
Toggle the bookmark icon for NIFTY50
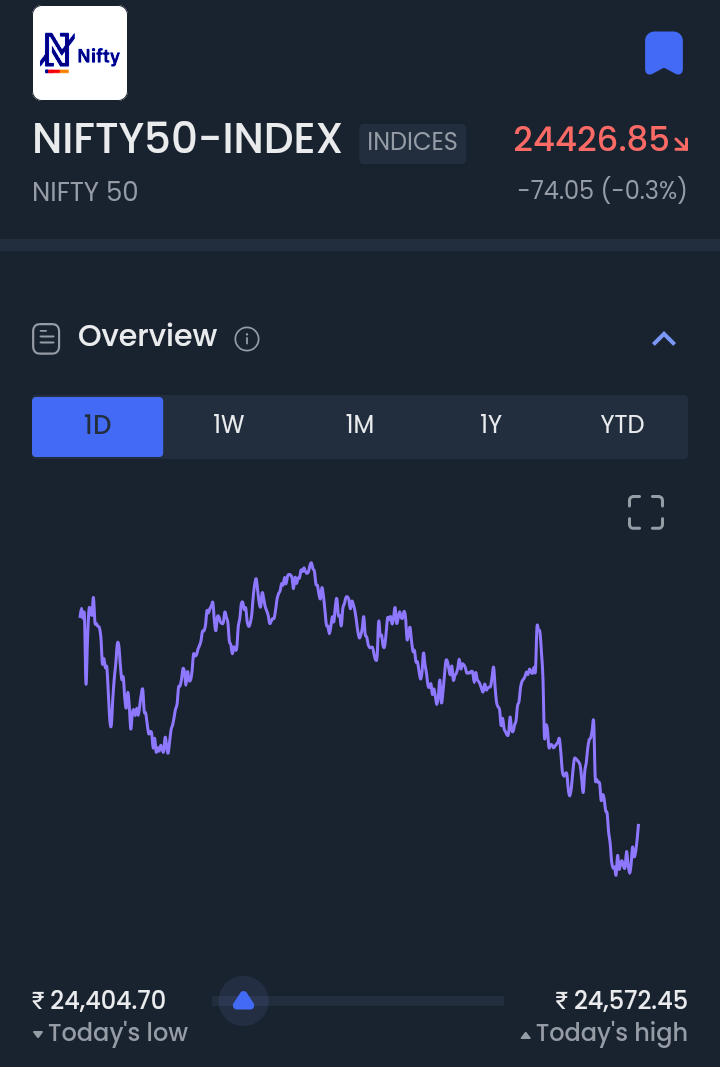coord(663,53)
